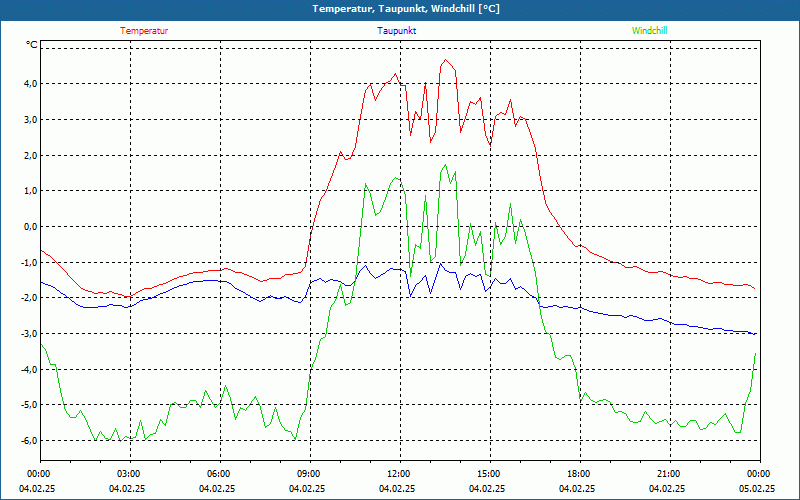Click the °C unit label on the y-axis
This screenshot has height=500, width=800.
coord(32,45)
